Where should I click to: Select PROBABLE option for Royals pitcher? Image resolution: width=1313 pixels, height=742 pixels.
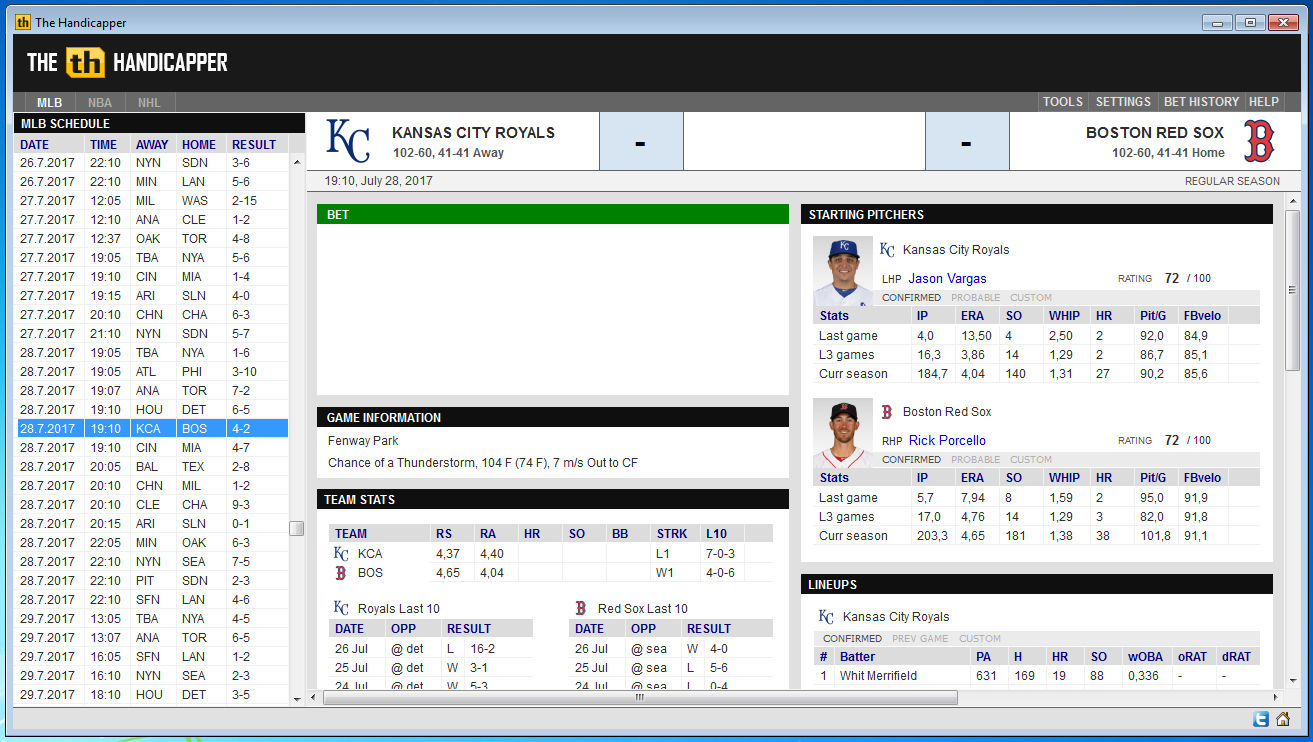coord(973,297)
